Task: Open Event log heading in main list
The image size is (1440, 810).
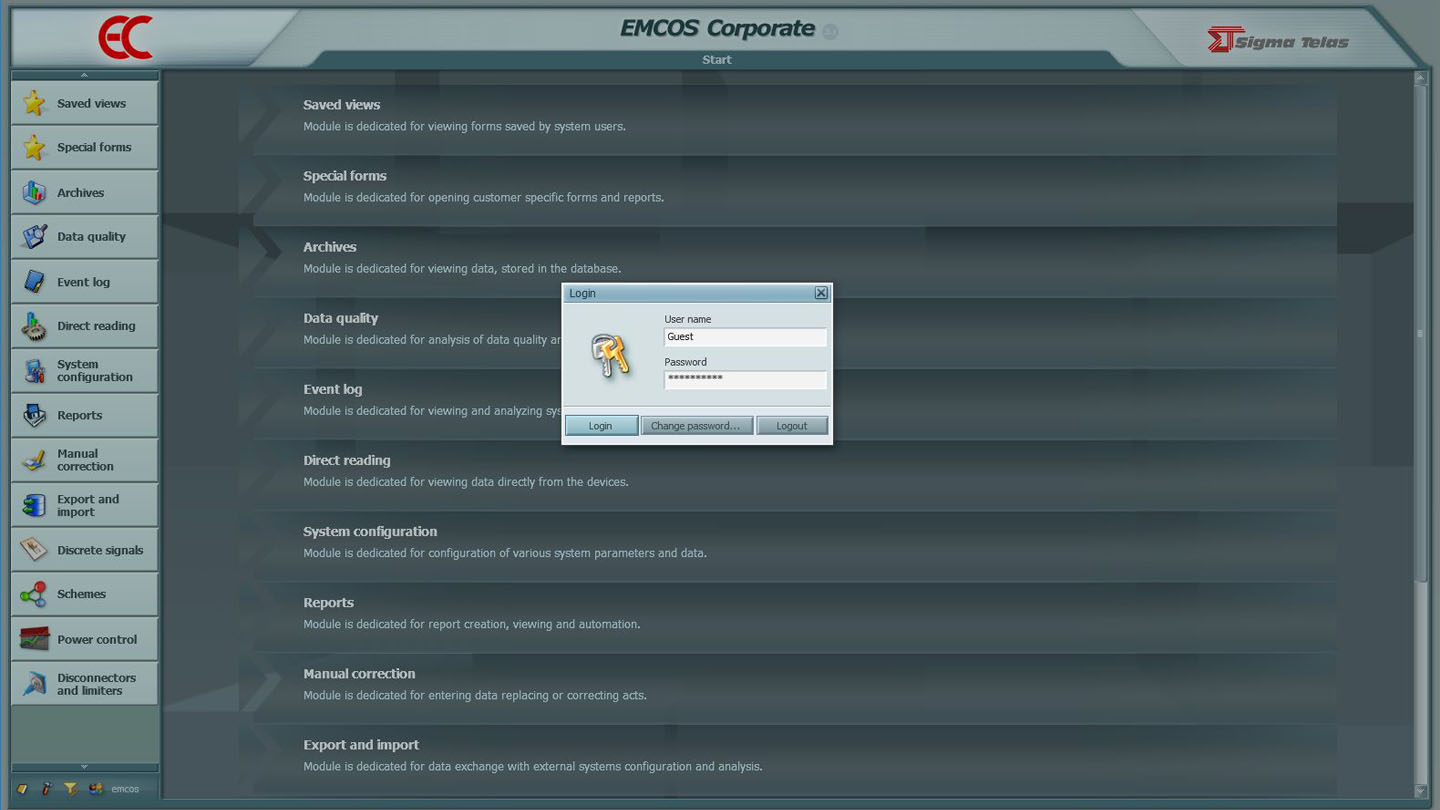Action: click(333, 389)
